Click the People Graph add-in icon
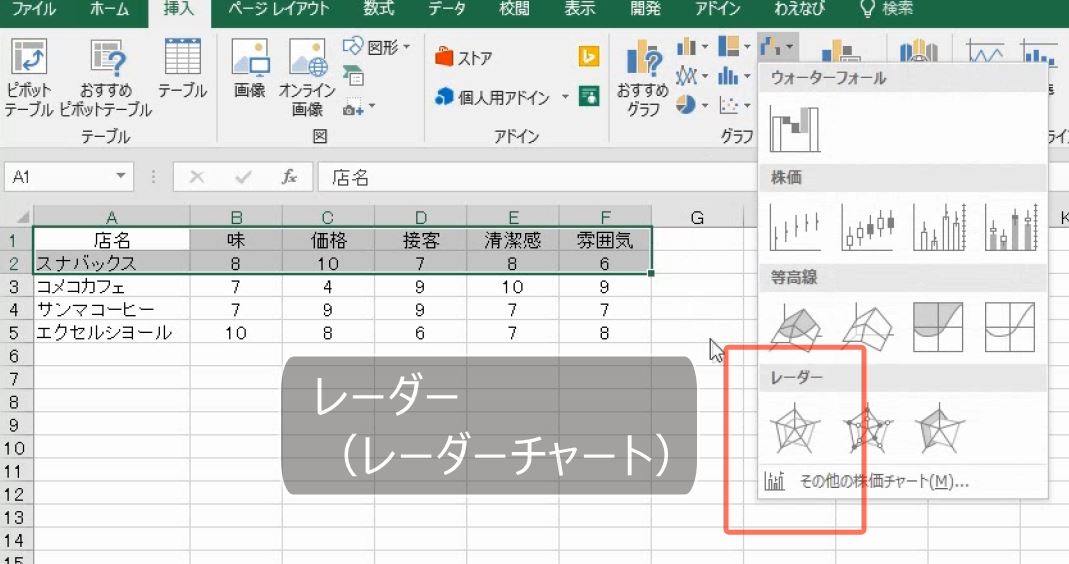Screen dimensions: 1069x564 click(589, 96)
